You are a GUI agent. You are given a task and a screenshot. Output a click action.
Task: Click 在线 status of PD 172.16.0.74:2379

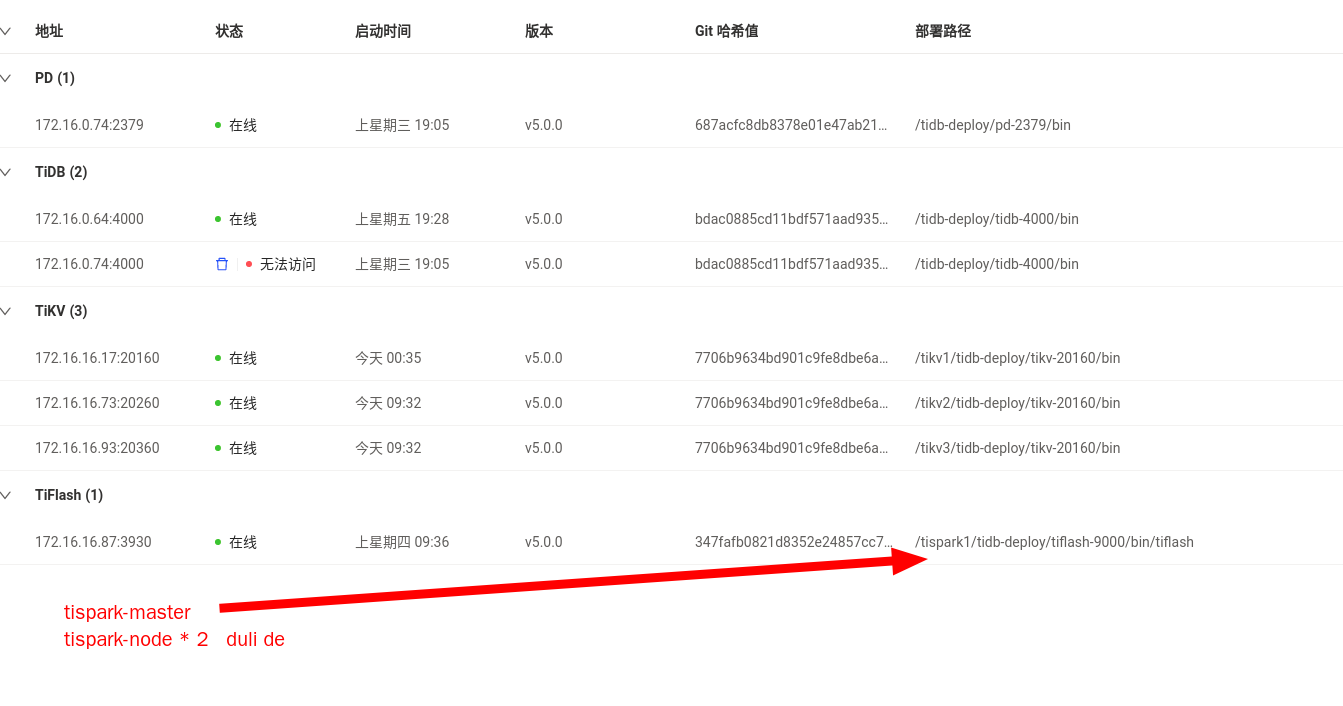tap(243, 125)
